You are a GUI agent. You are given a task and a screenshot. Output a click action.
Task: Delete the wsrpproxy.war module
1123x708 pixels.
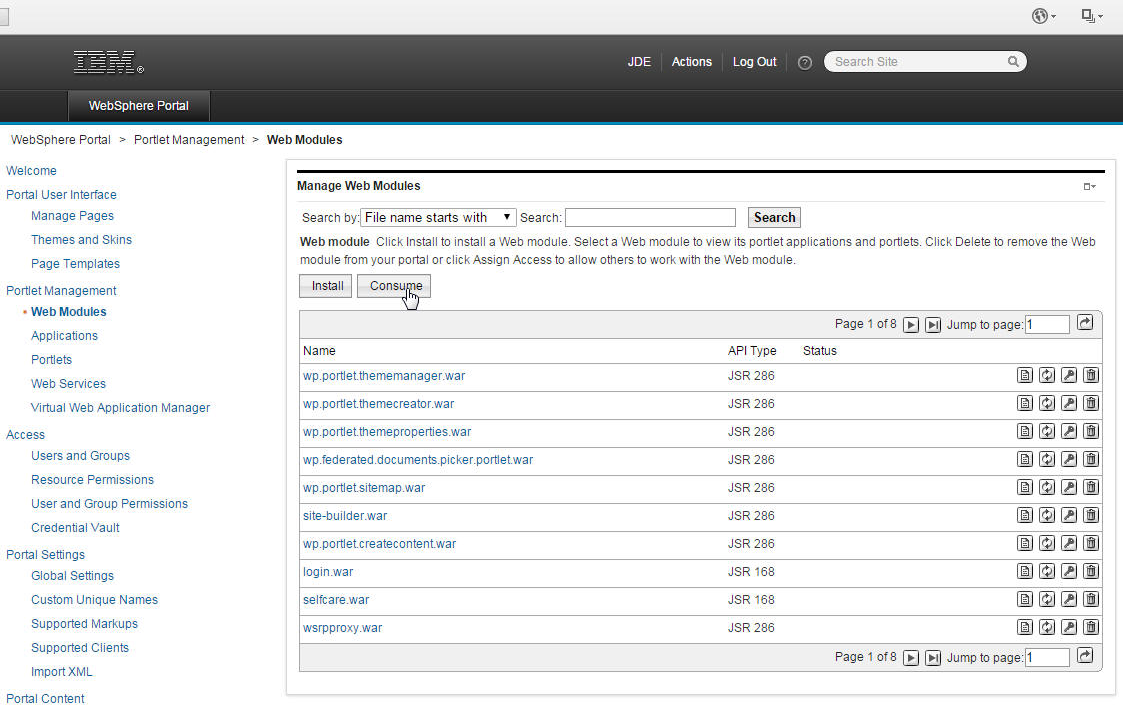tap(1091, 627)
